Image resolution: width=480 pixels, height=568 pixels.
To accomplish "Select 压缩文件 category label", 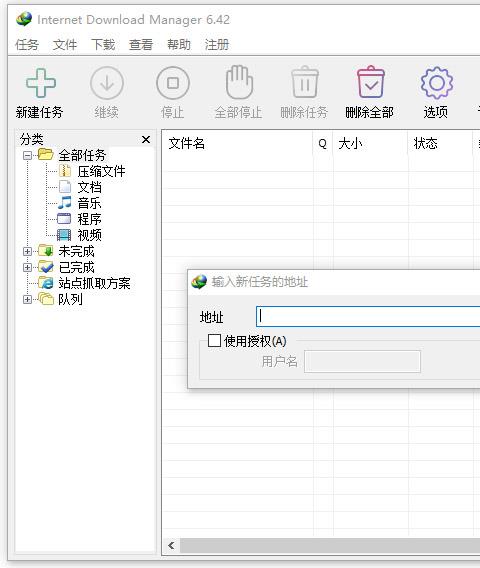I will [101, 171].
